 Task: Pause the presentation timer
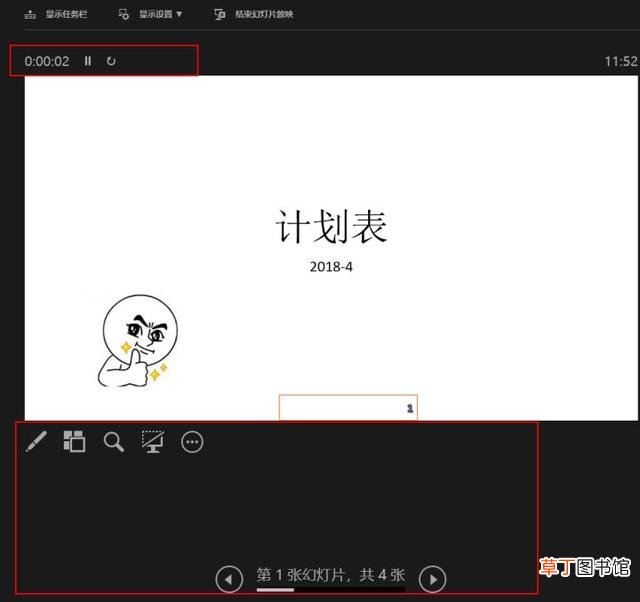(88, 61)
